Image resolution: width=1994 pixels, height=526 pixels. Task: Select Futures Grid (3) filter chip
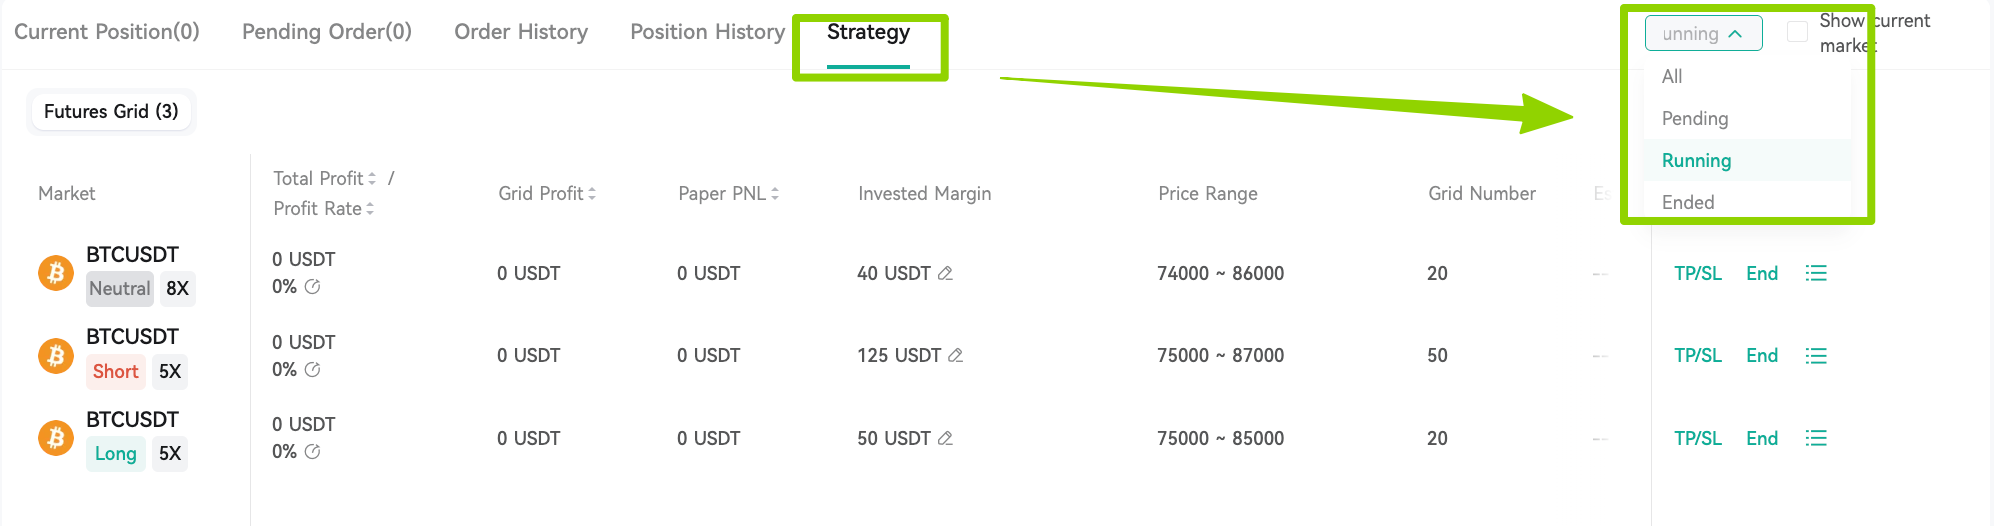point(111,111)
